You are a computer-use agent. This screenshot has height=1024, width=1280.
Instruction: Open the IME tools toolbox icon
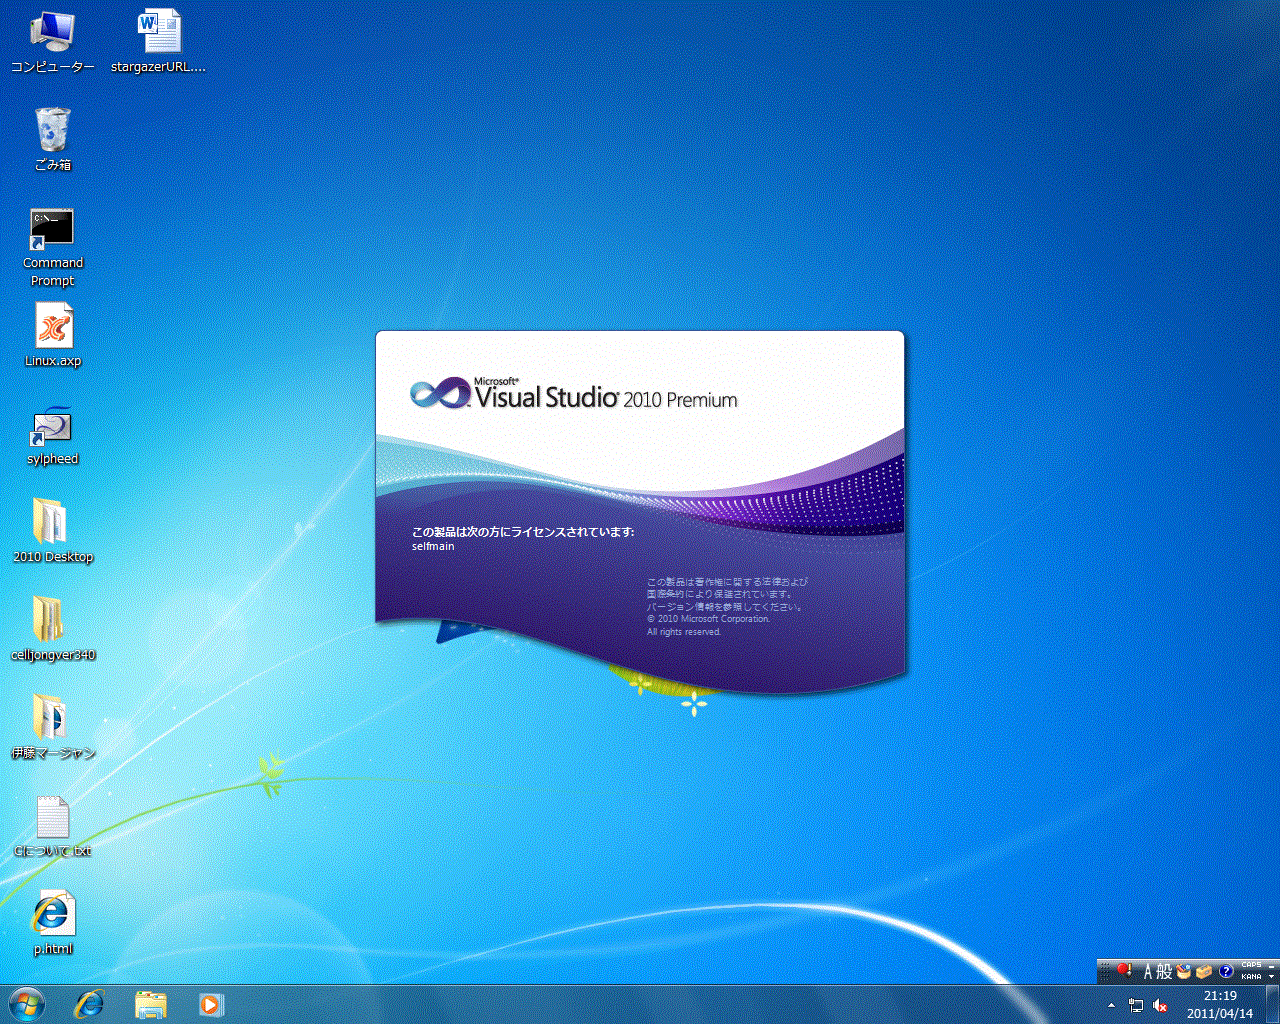(x=1204, y=972)
